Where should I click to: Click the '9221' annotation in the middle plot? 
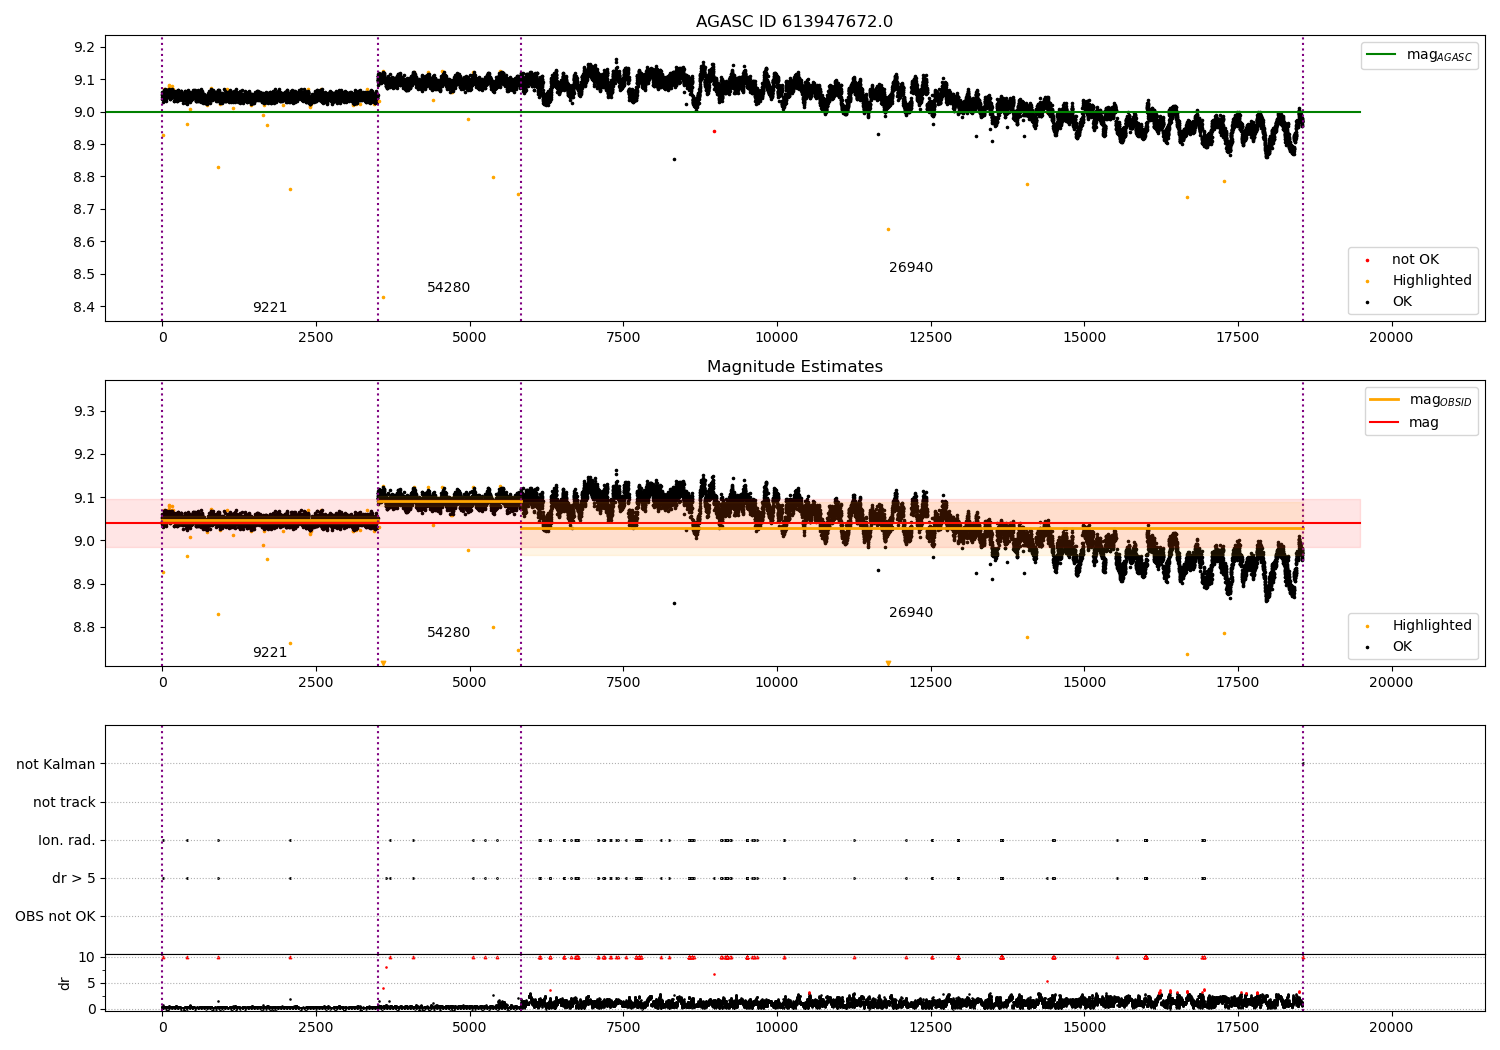269,653
